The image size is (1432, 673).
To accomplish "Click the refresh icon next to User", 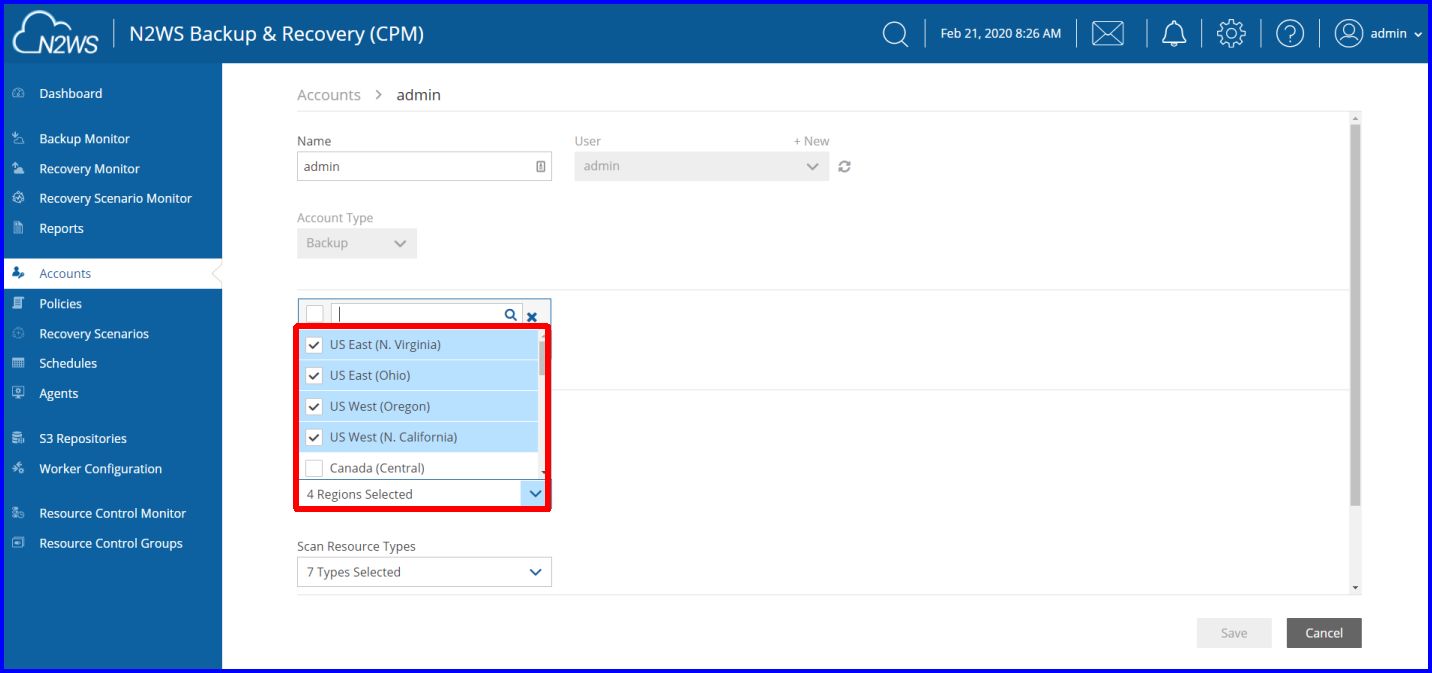I will 844,167.
